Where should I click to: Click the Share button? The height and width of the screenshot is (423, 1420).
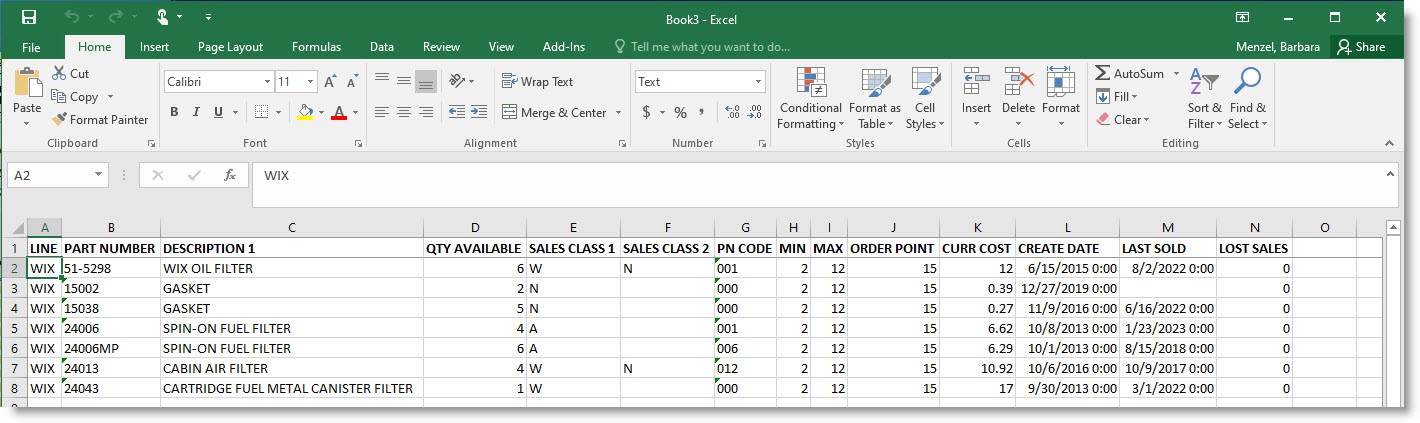(1361, 47)
